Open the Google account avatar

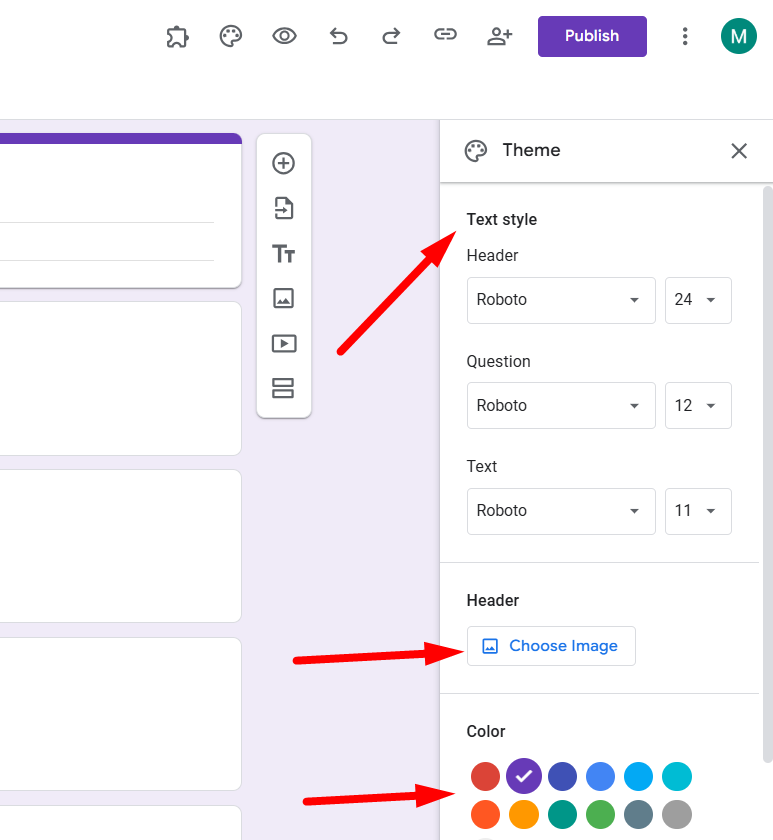[738, 36]
